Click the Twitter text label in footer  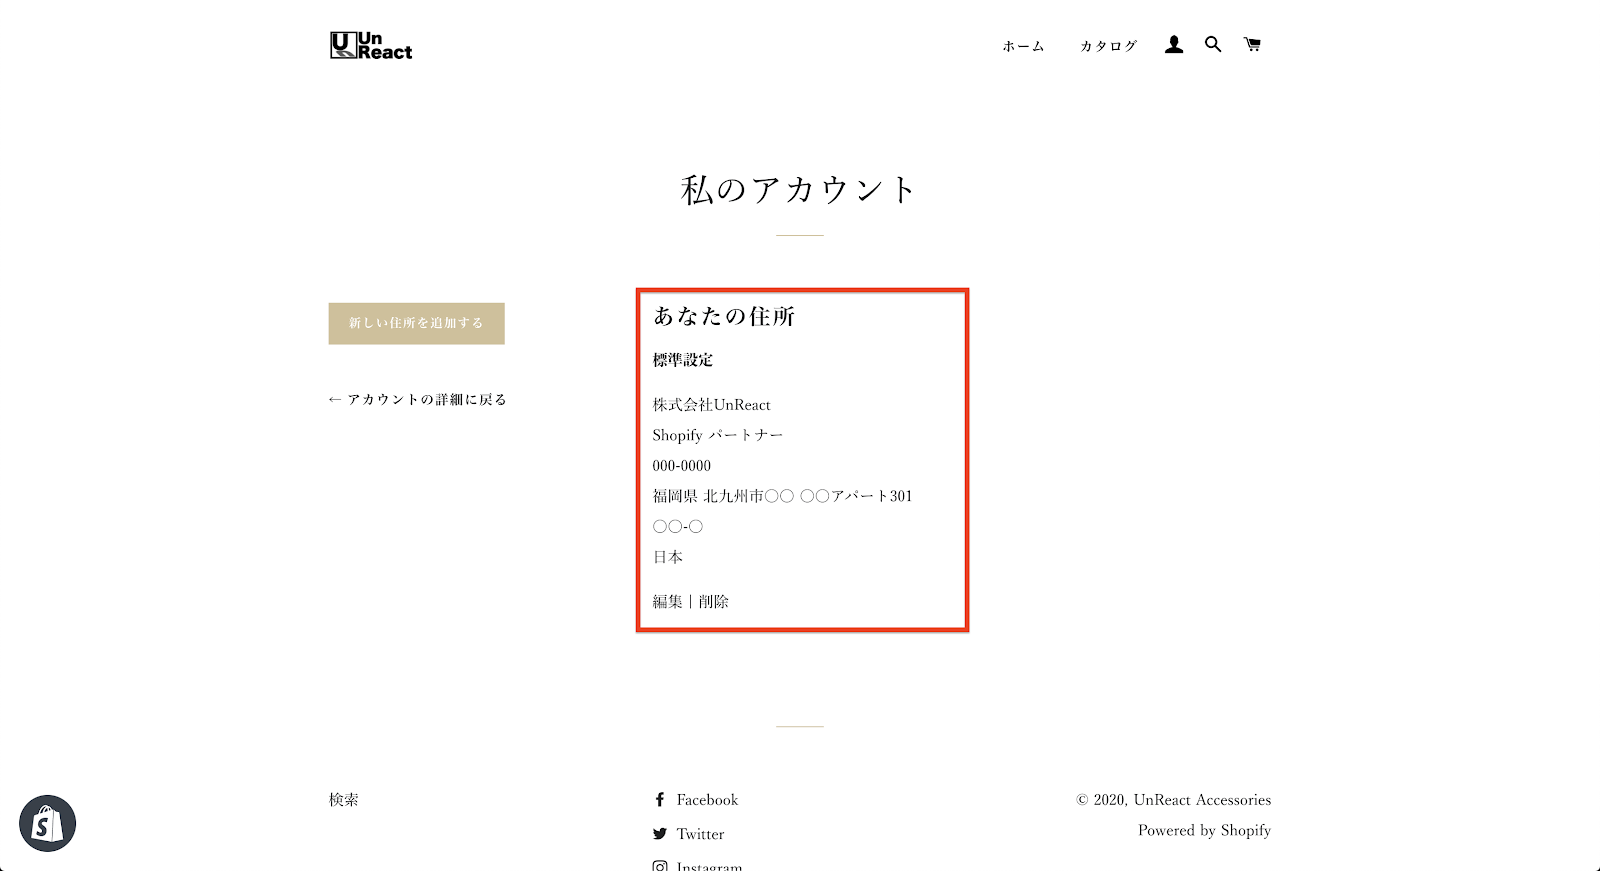(700, 834)
